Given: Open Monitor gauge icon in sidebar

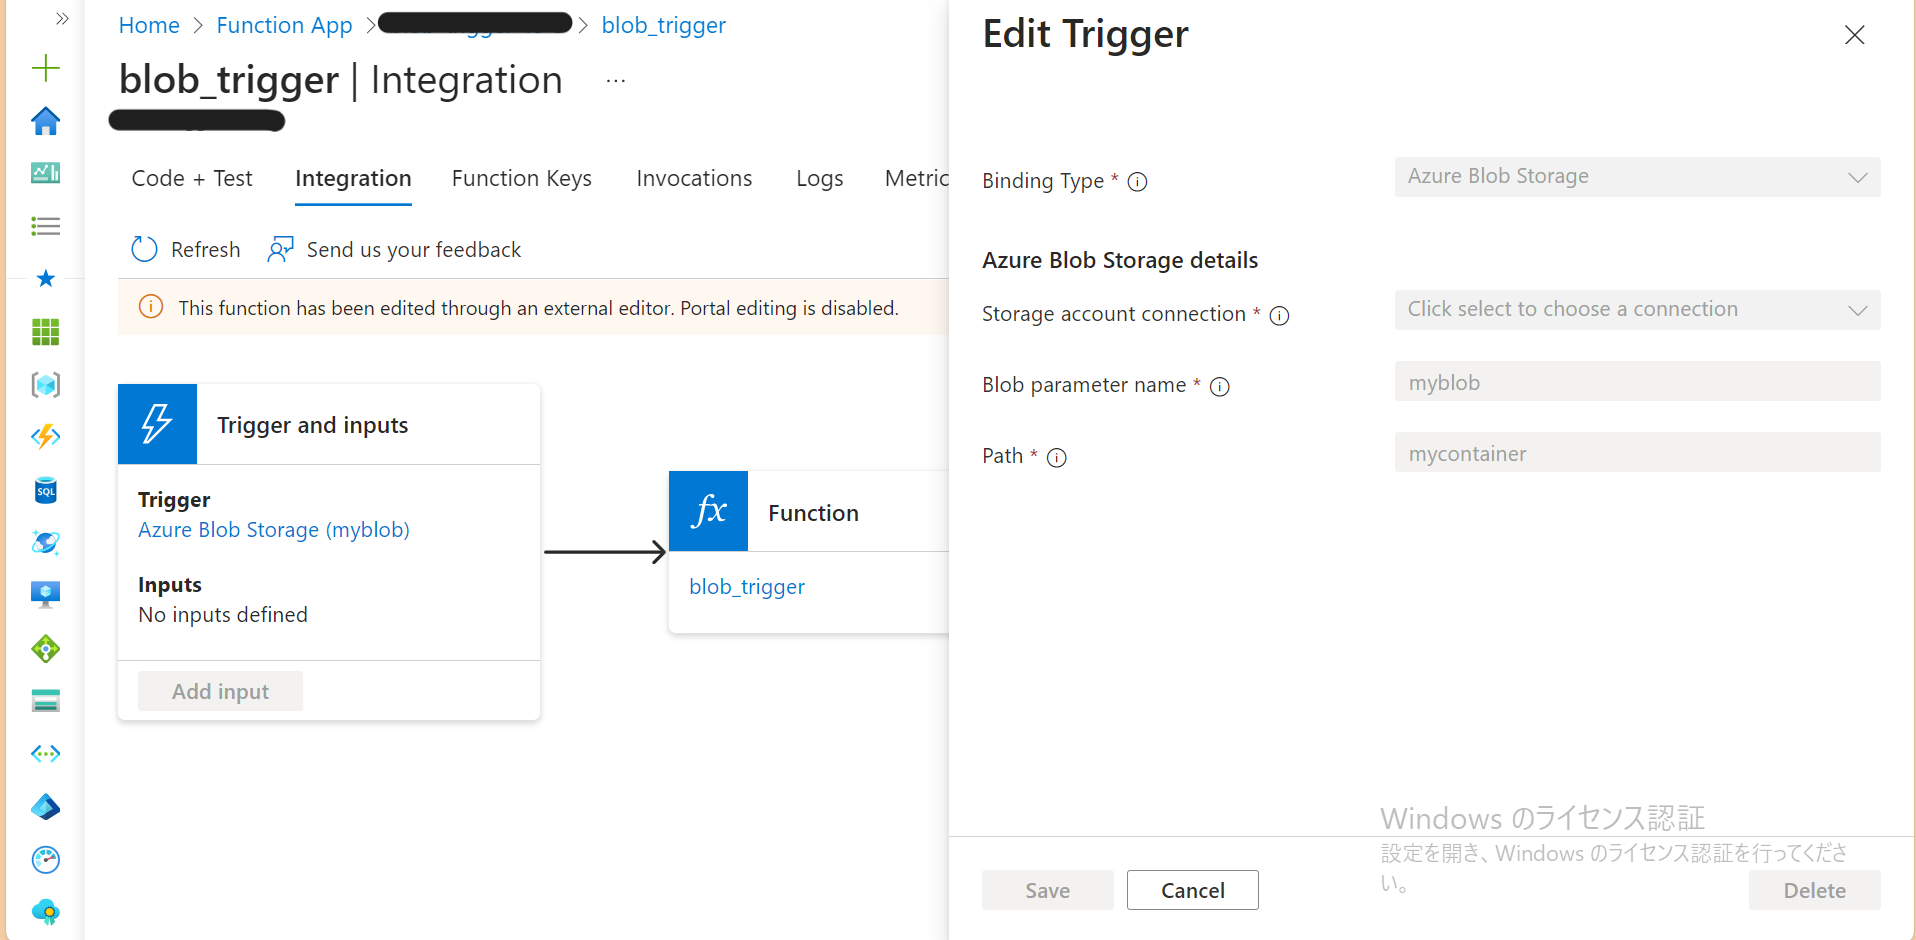Looking at the screenshot, I should coord(46,859).
